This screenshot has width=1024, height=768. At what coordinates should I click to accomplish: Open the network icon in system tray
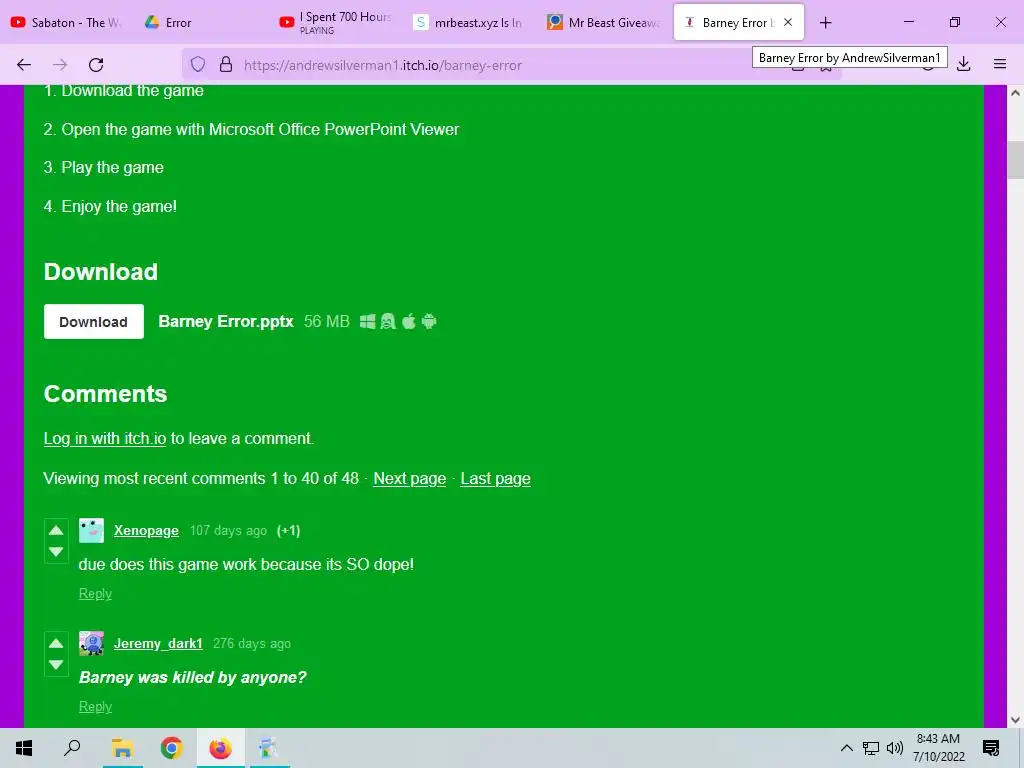tap(871, 748)
